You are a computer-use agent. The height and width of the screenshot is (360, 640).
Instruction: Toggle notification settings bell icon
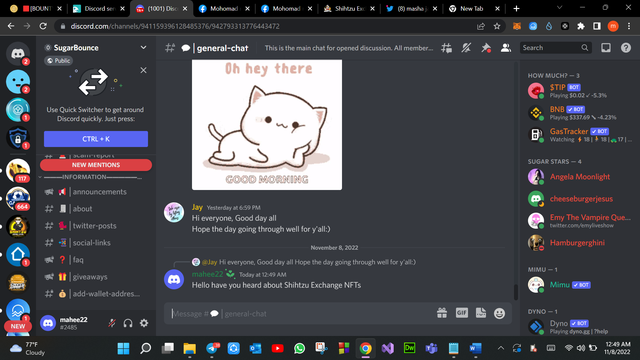(x=466, y=48)
